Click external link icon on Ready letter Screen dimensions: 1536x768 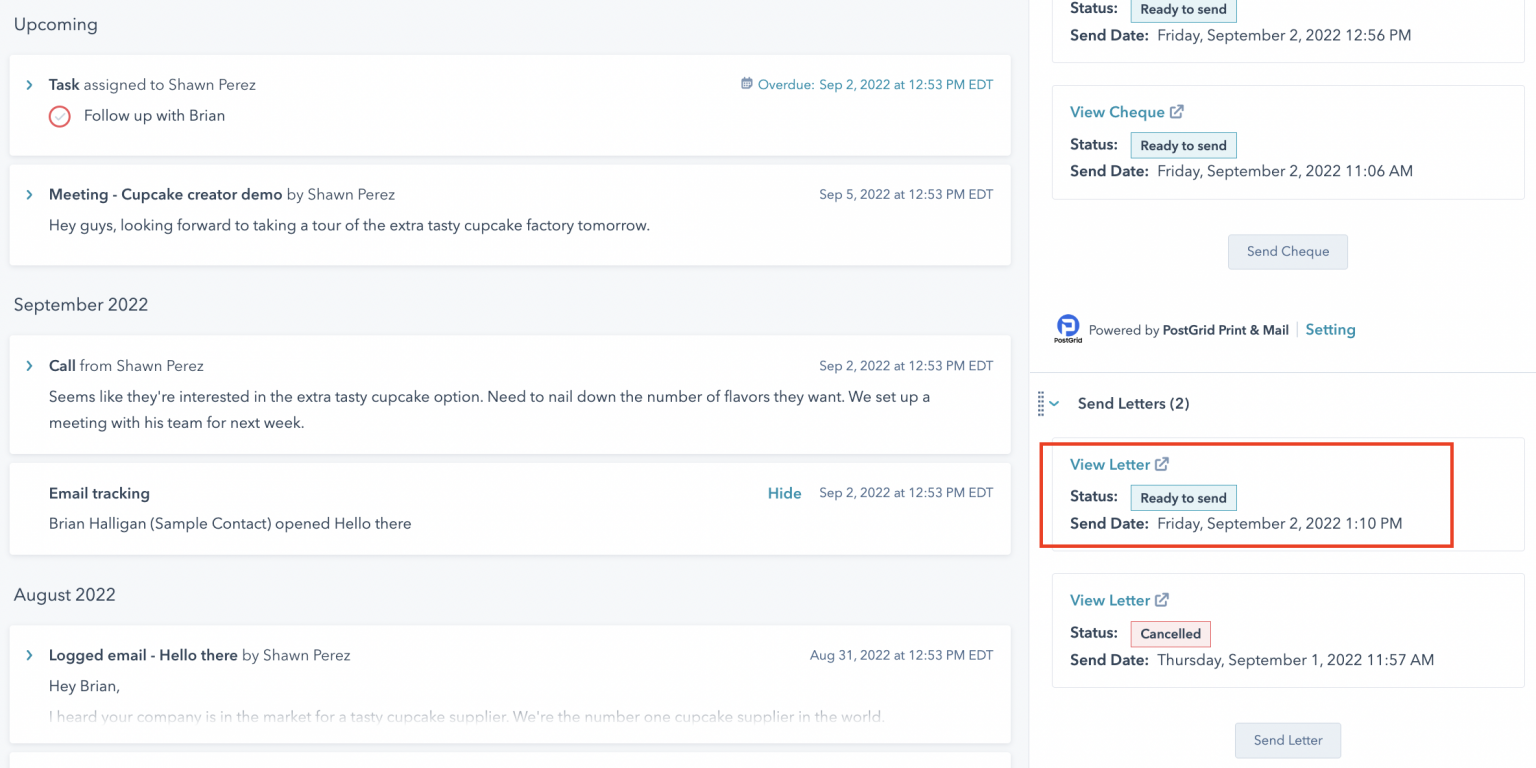point(1162,464)
